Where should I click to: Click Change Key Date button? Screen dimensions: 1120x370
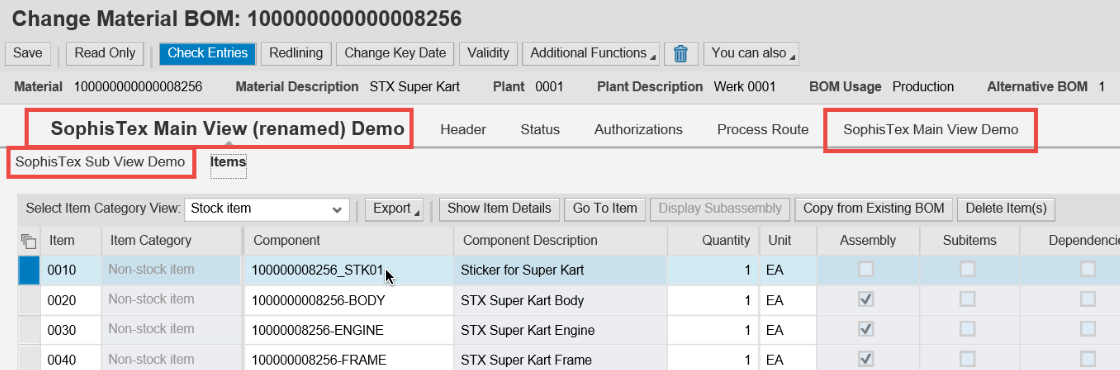coord(395,53)
